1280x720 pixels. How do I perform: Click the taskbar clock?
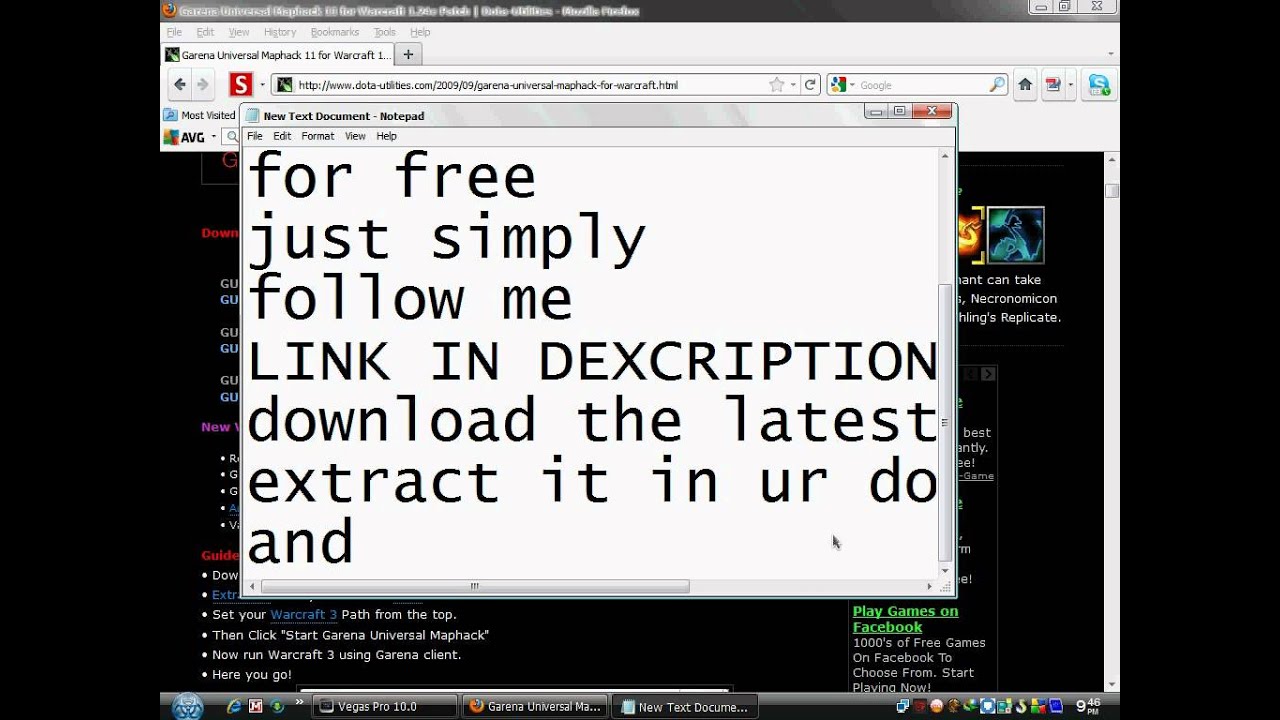(1088, 706)
